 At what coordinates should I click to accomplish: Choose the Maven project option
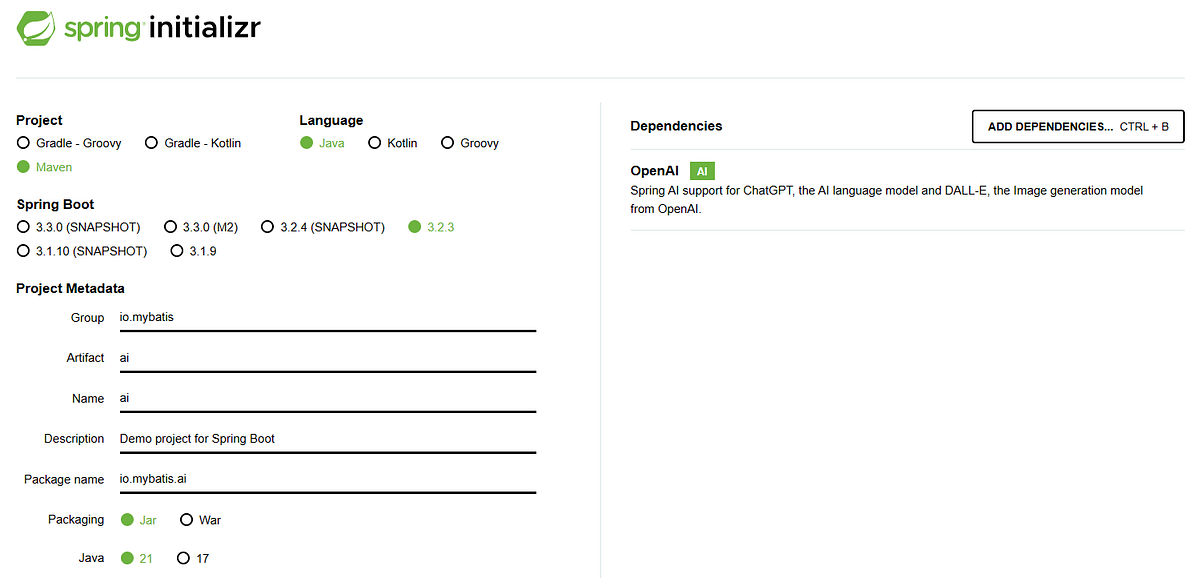click(x=45, y=167)
